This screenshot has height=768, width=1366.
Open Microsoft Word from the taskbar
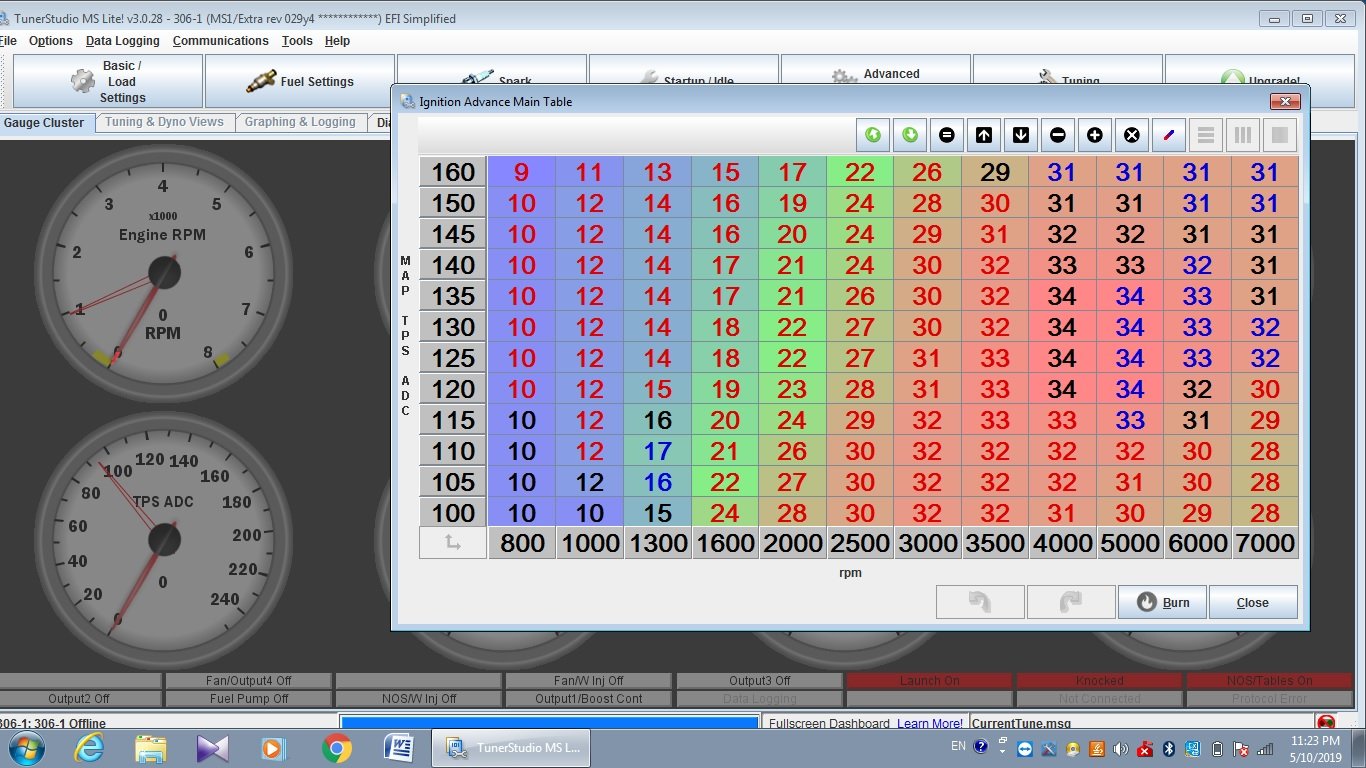[x=399, y=748]
